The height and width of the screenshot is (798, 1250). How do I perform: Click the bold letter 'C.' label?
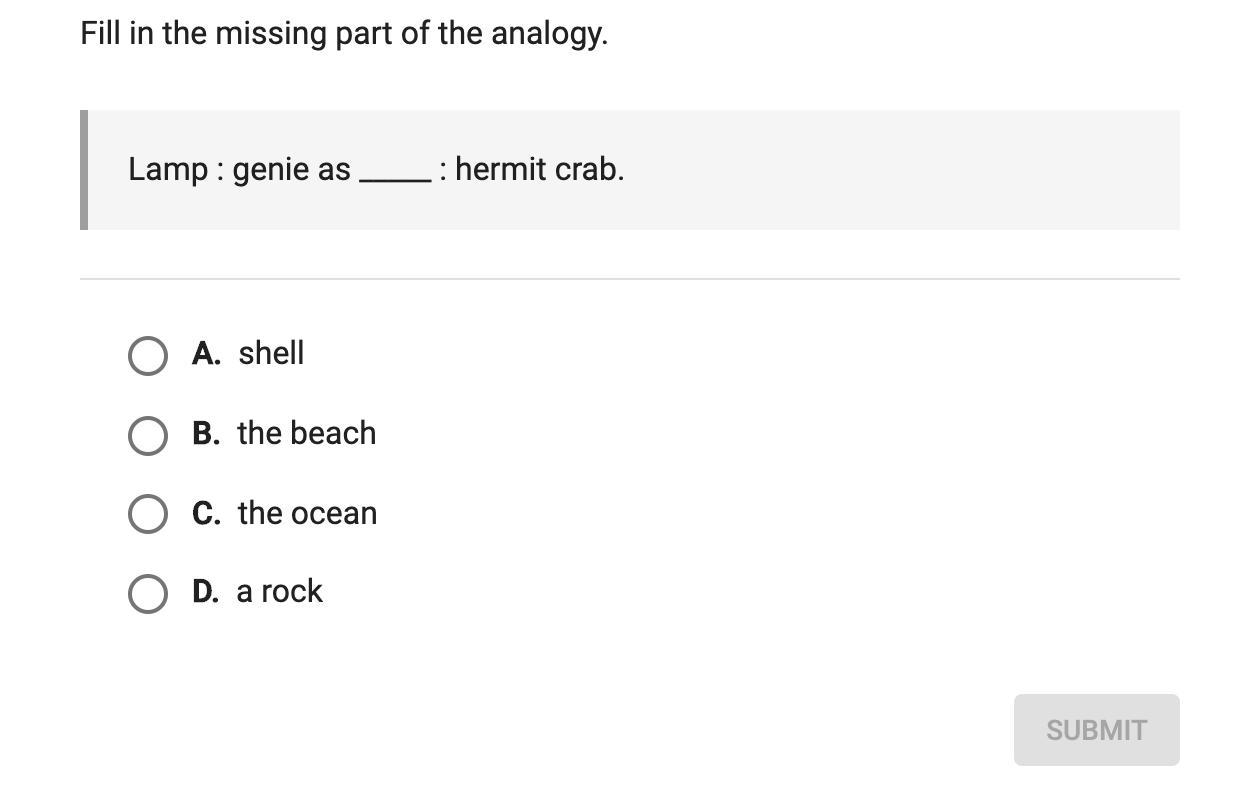tap(206, 513)
